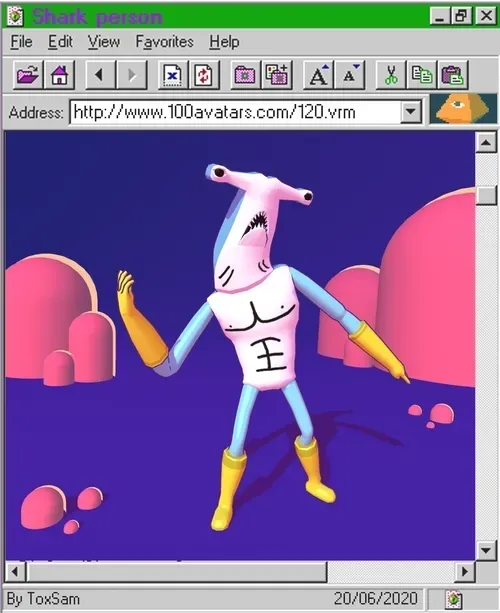Click the scissors Cut icon
This screenshot has height=613, width=500.
(x=391, y=74)
